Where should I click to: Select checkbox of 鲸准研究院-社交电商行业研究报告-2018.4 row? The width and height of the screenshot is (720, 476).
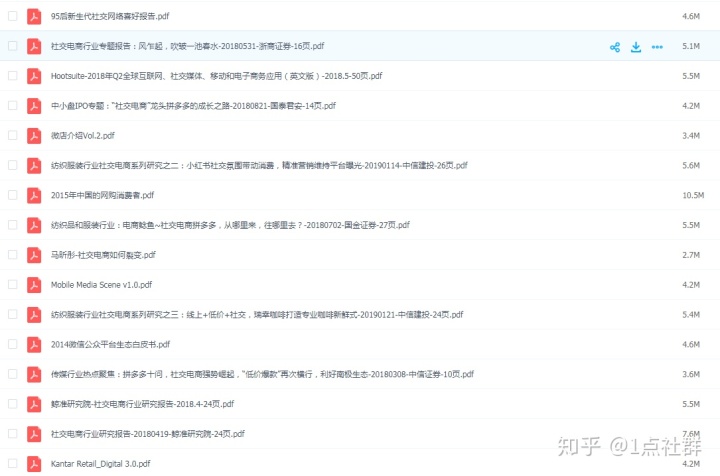pos(12,404)
